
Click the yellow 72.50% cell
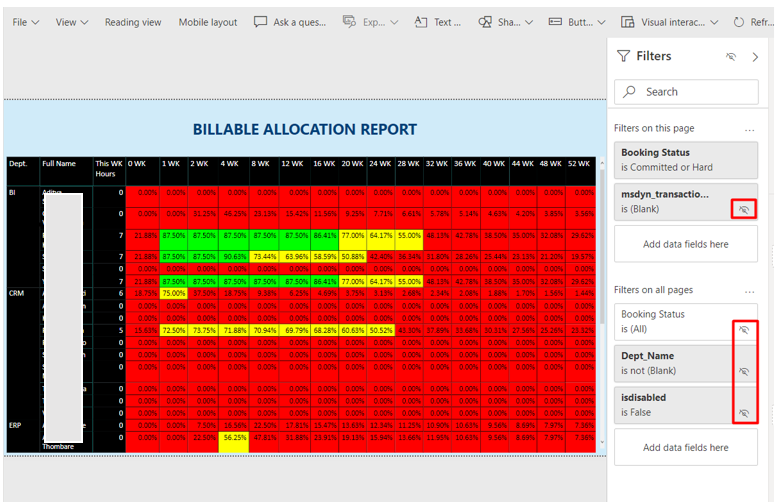click(x=174, y=330)
